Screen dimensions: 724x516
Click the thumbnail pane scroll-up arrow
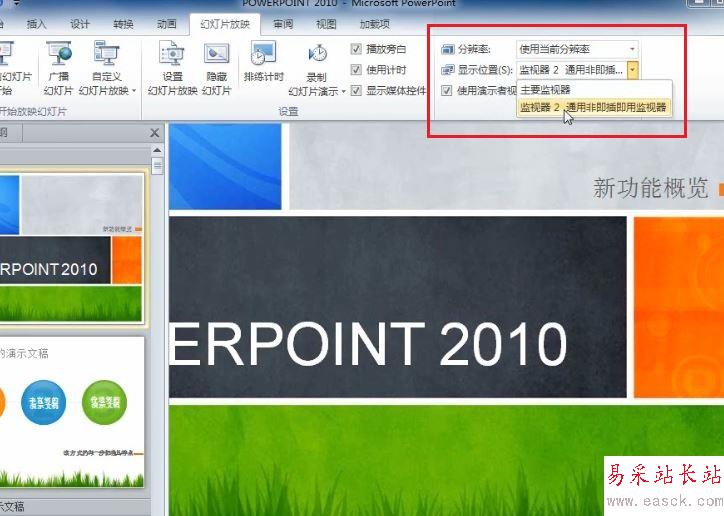(x=157, y=150)
